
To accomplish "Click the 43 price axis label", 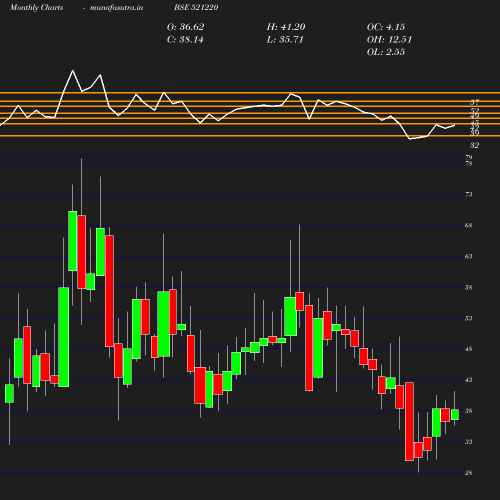I will pyautogui.click(x=469, y=380).
